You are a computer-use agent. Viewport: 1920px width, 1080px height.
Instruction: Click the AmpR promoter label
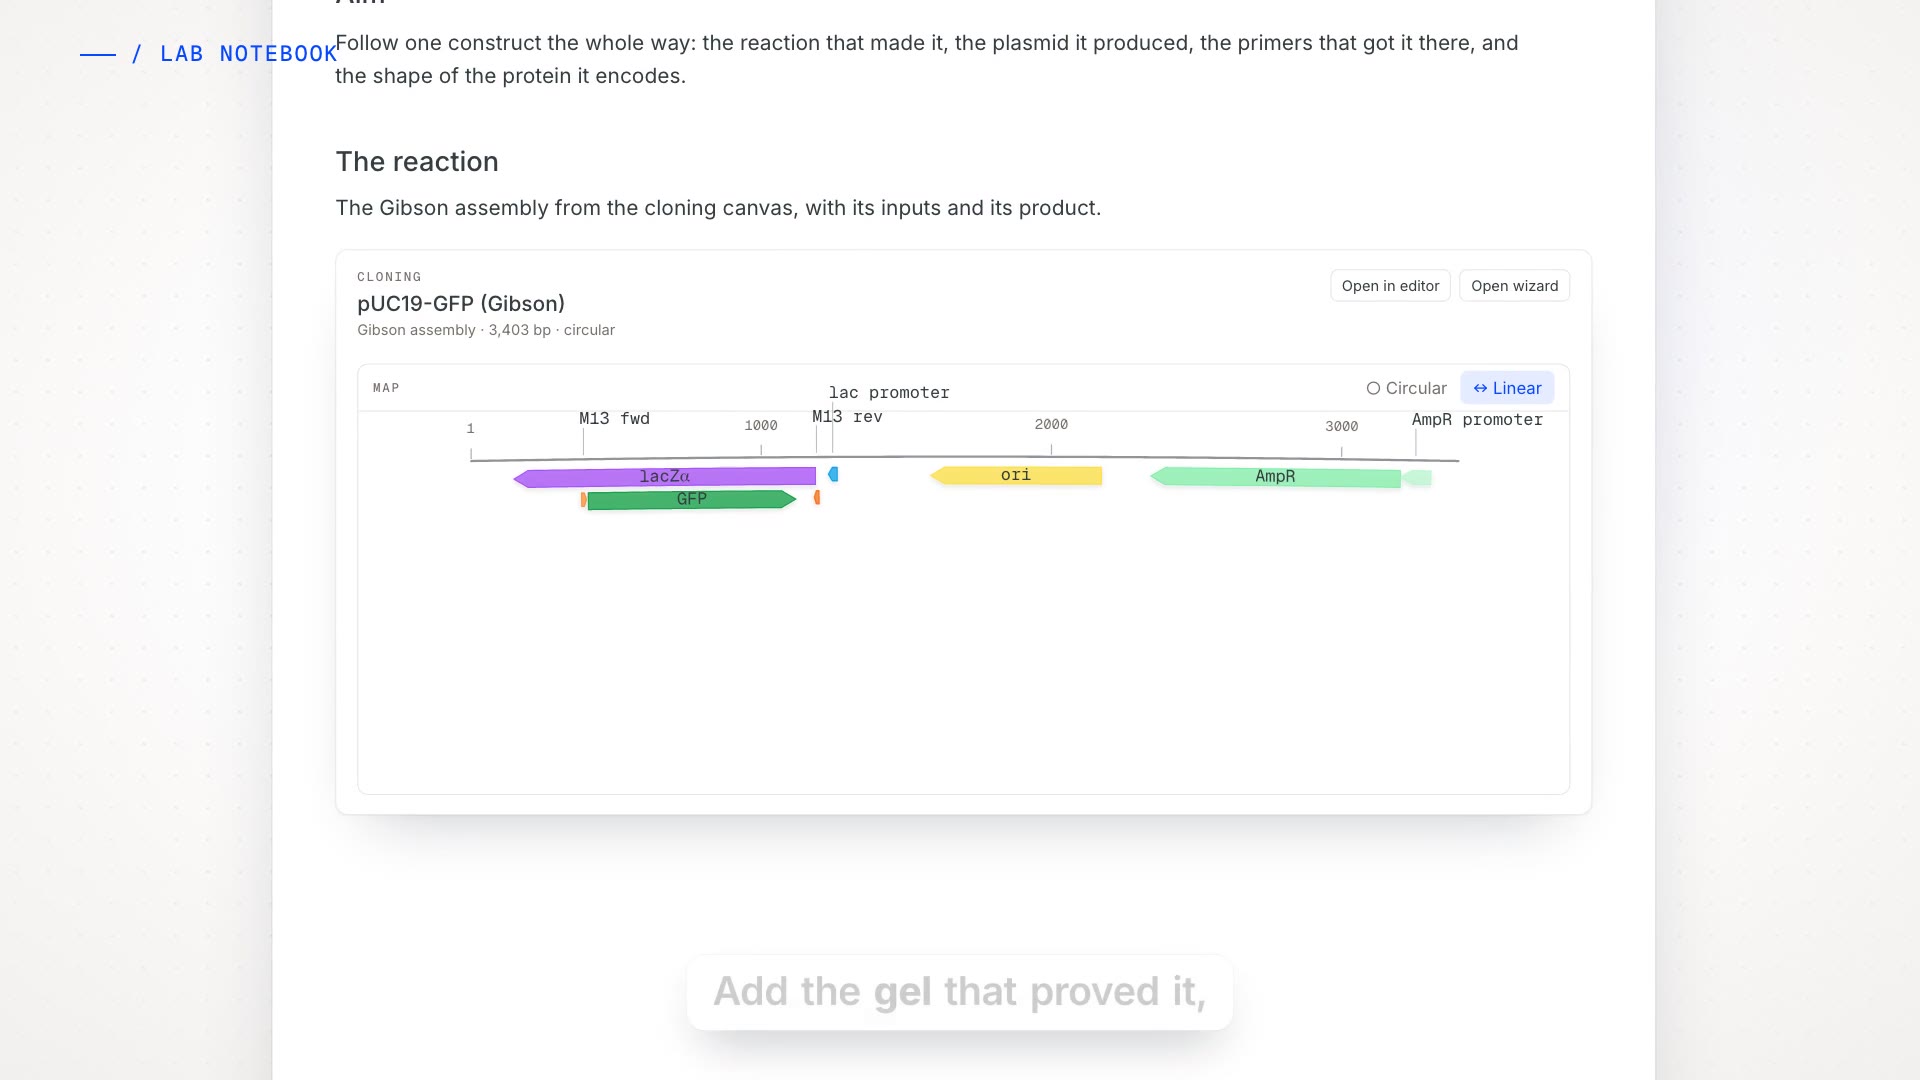(1477, 420)
